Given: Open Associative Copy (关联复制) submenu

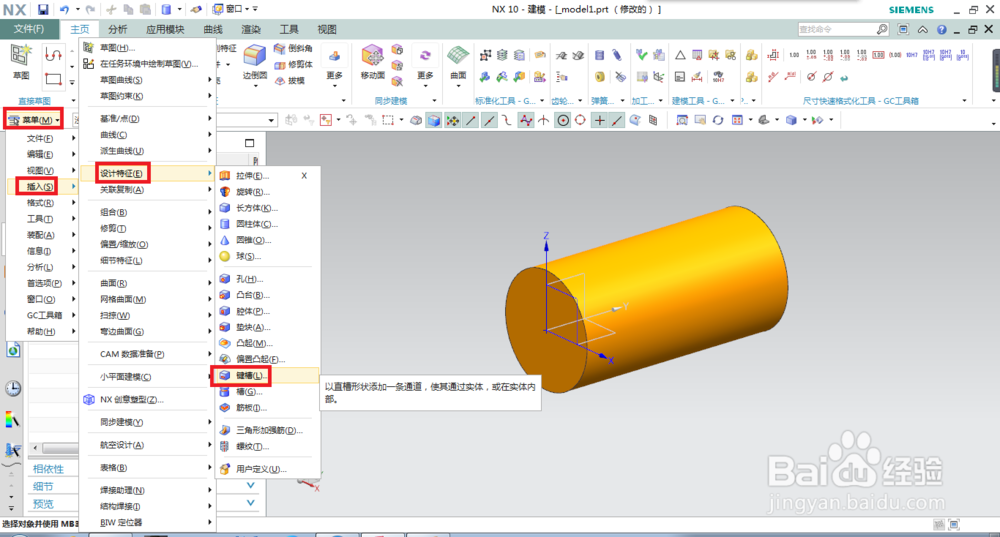Looking at the screenshot, I should (x=148, y=189).
